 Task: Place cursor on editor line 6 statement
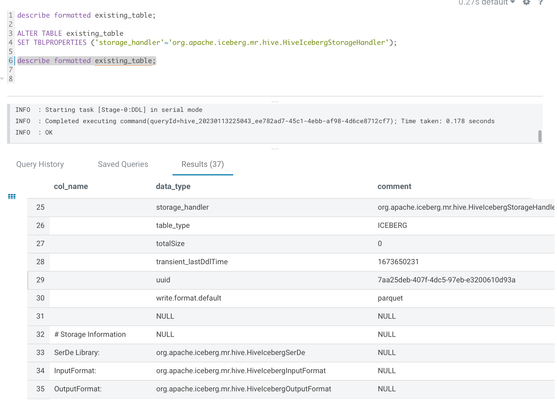tap(86, 61)
